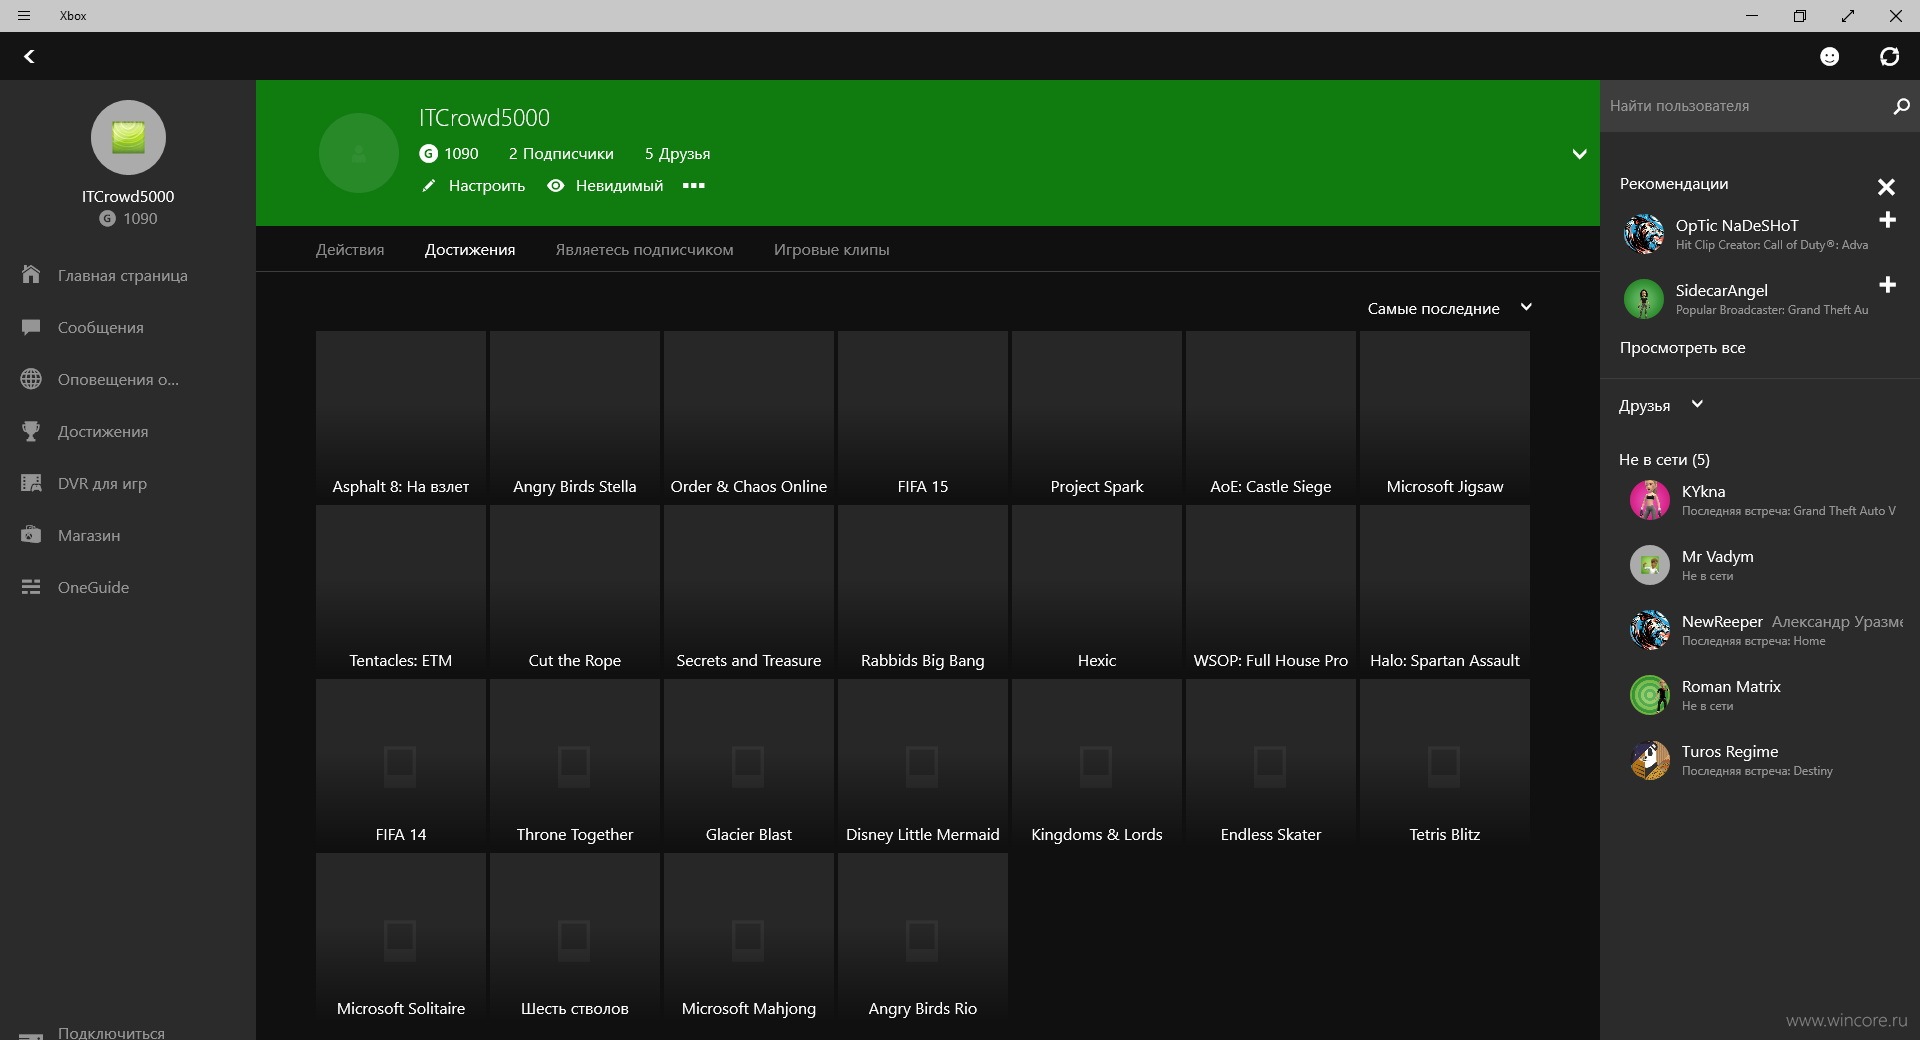Open Asphalt 8: На взлет tile
The image size is (1920, 1040).
coord(401,417)
